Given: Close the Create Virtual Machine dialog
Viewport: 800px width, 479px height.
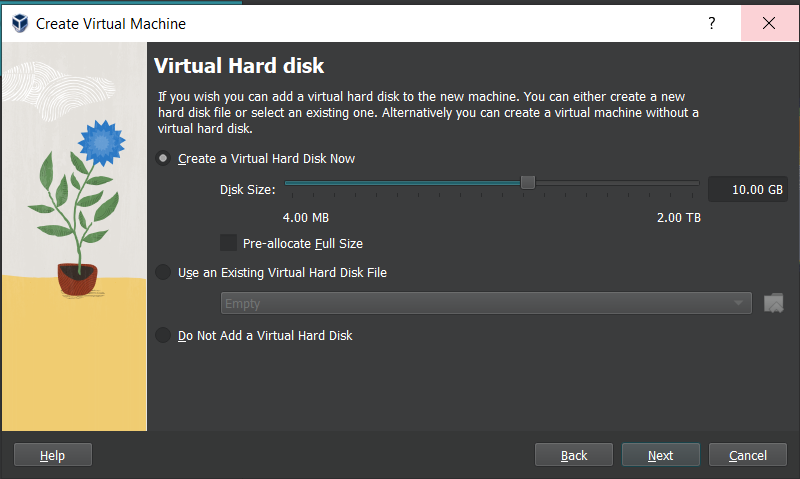Looking at the screenshot, I should coord(769,23).
